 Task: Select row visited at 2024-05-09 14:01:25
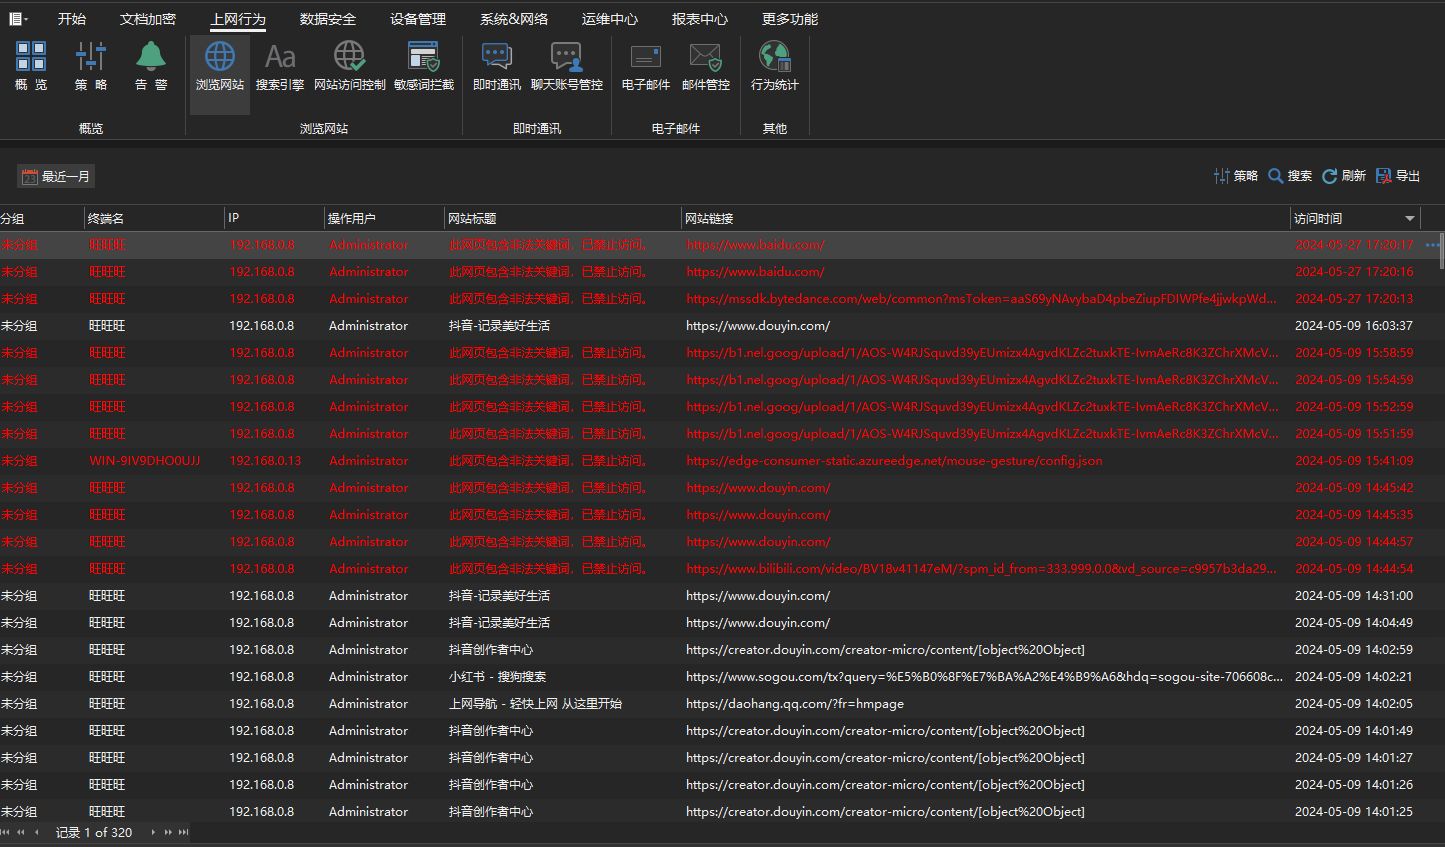720,812
